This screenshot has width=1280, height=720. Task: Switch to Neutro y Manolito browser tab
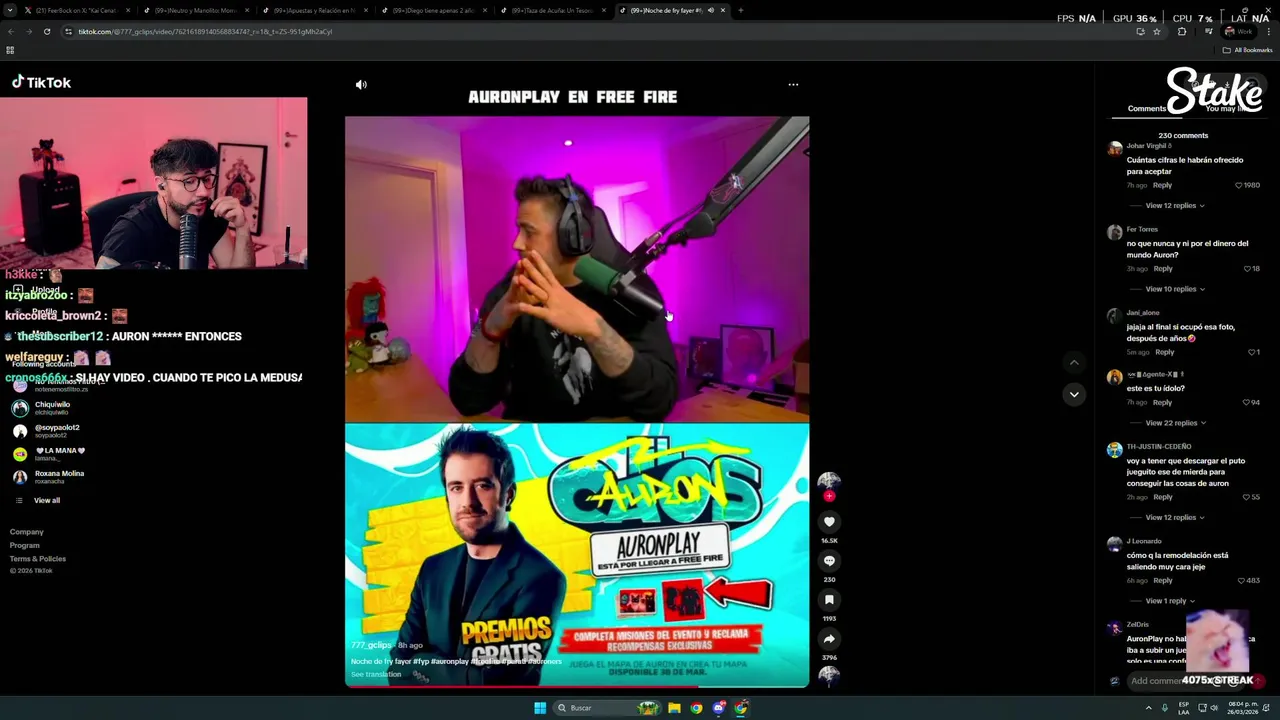tap(194, 10)
